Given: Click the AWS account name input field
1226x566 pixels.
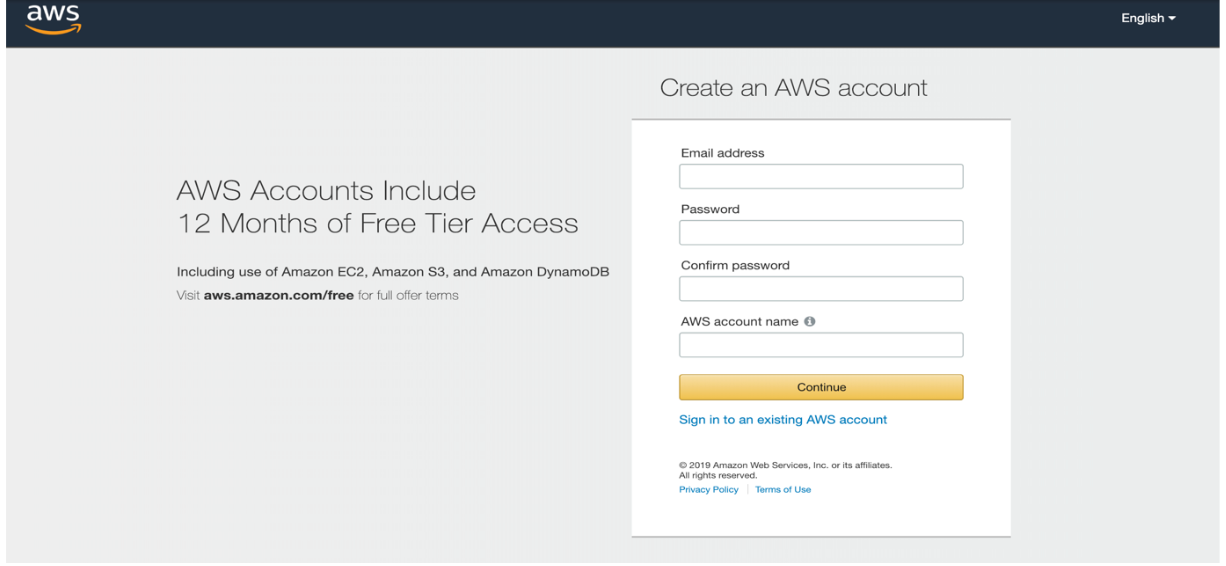Looking at the screenshot, I should pos(821,345).
